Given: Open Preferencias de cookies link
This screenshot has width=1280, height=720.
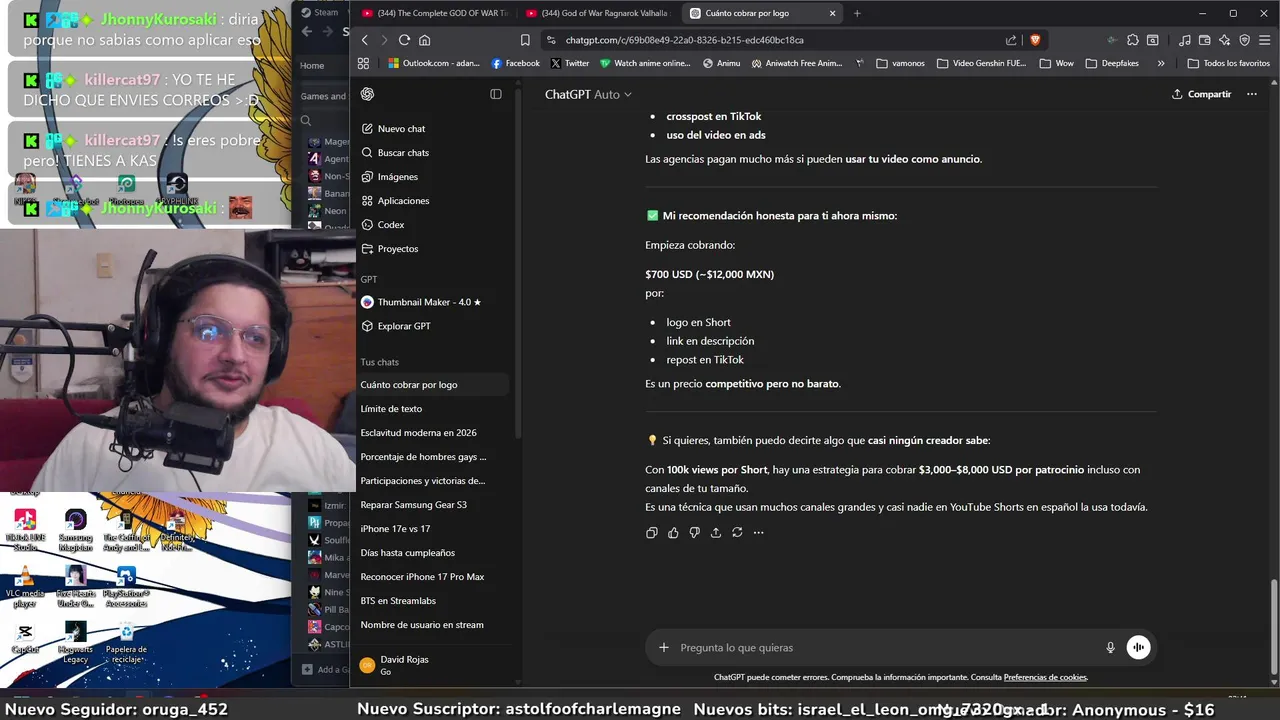Looking at the screenshot, I should tap(1045, 677).
